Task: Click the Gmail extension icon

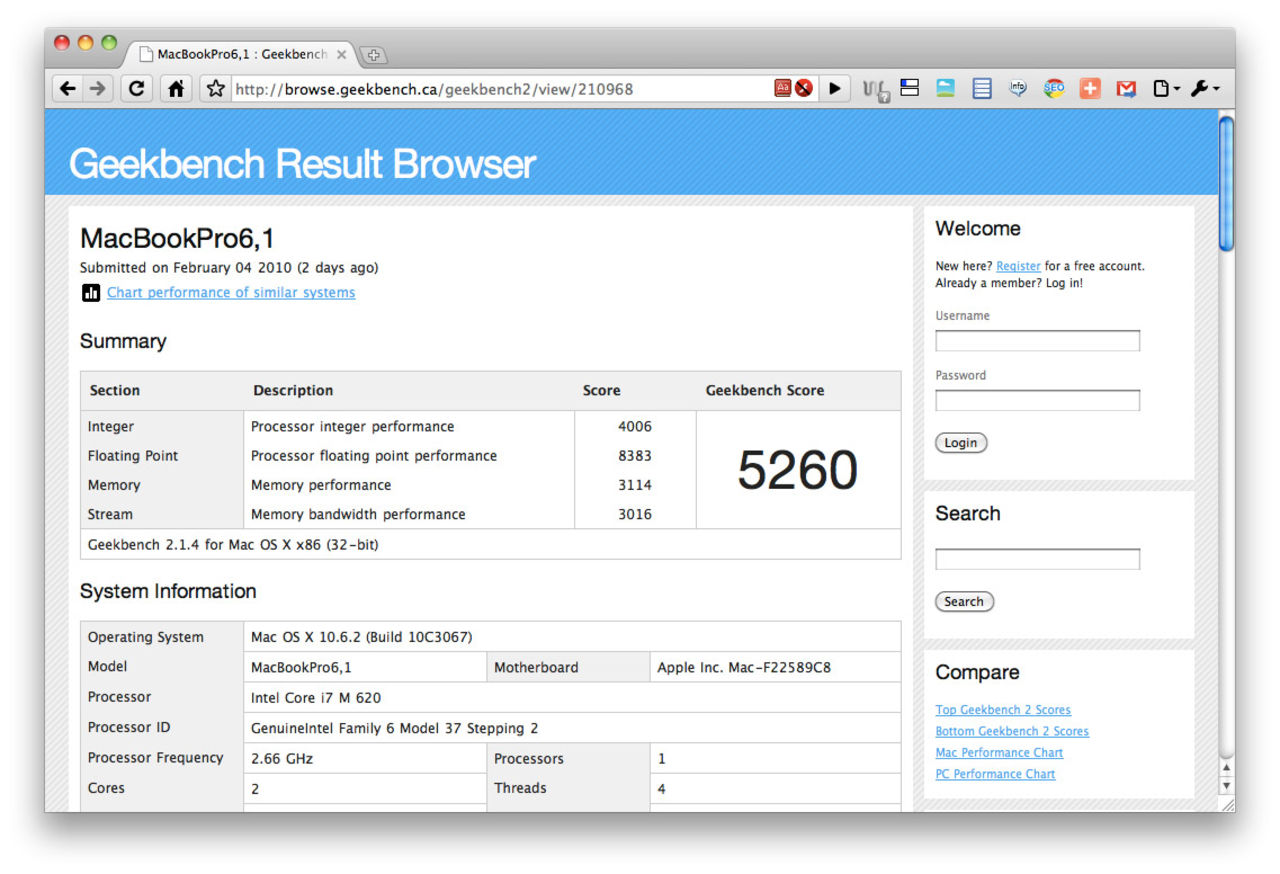Action: 1126,89
